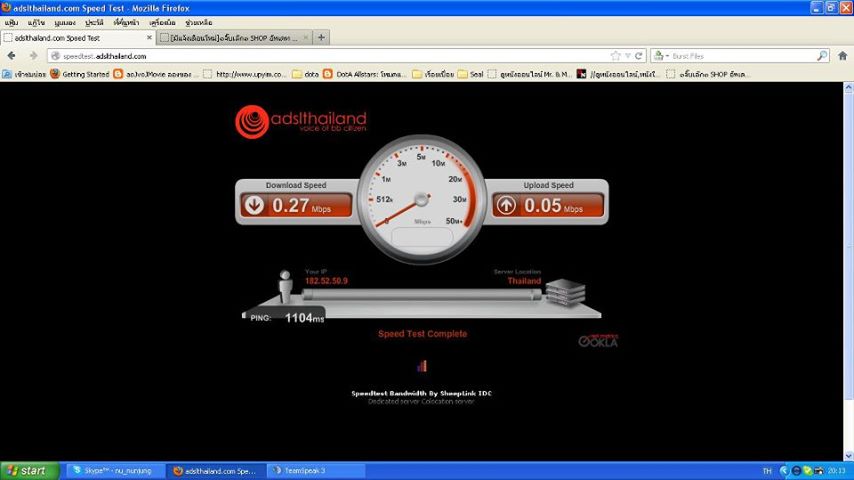
Task: Bookmark this page with the star icon
Action: 615,56
